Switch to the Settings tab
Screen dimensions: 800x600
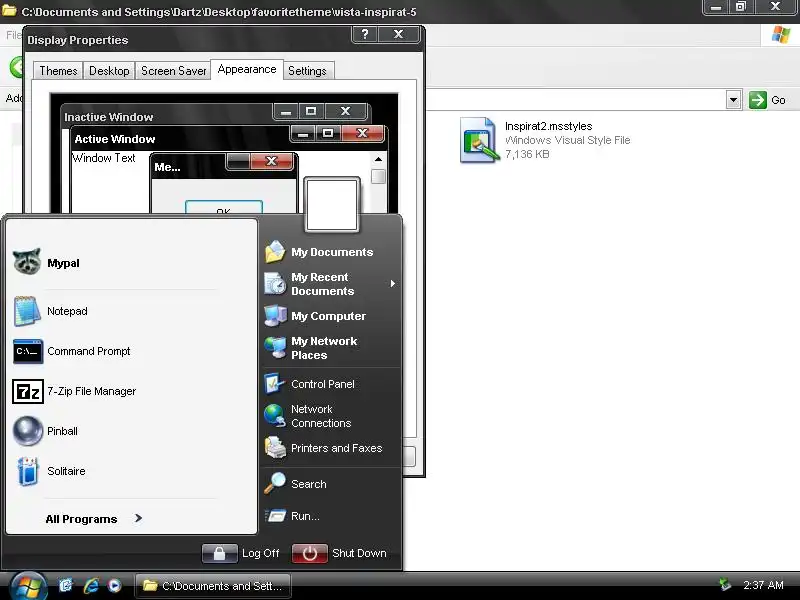pyautogui.click(x=307, y=71)
